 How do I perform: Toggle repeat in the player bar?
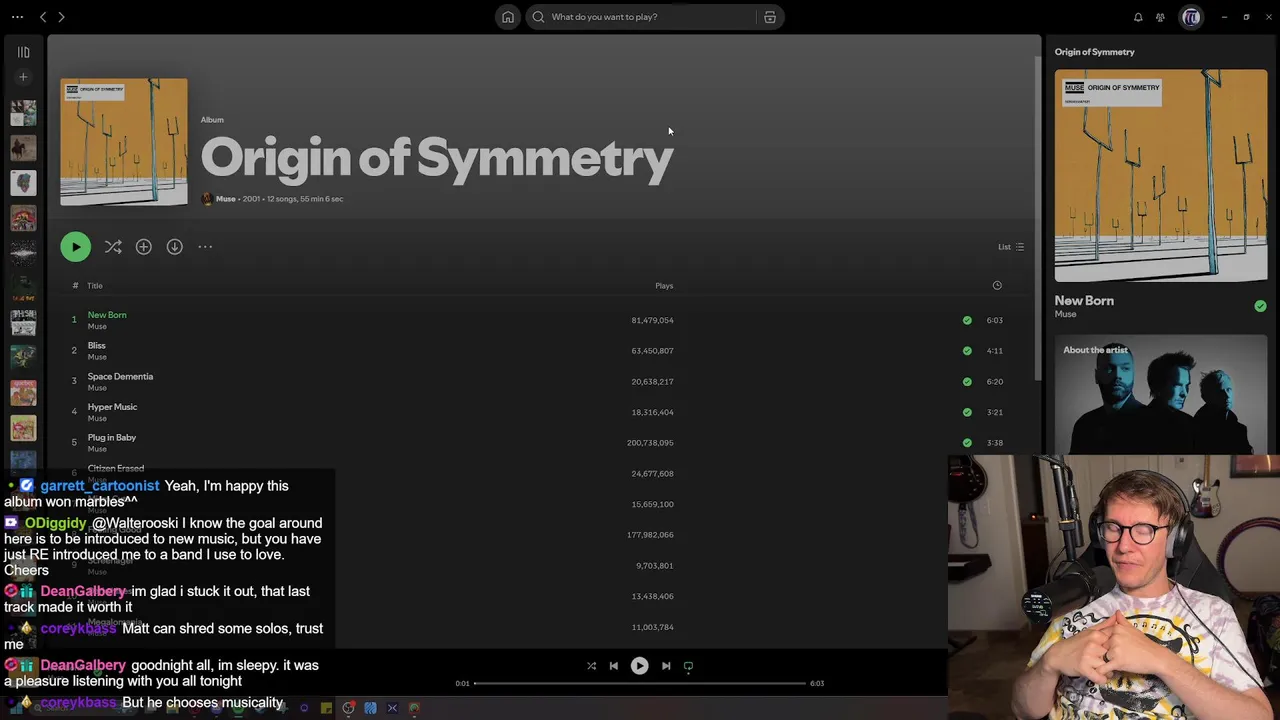click(688, 666)
